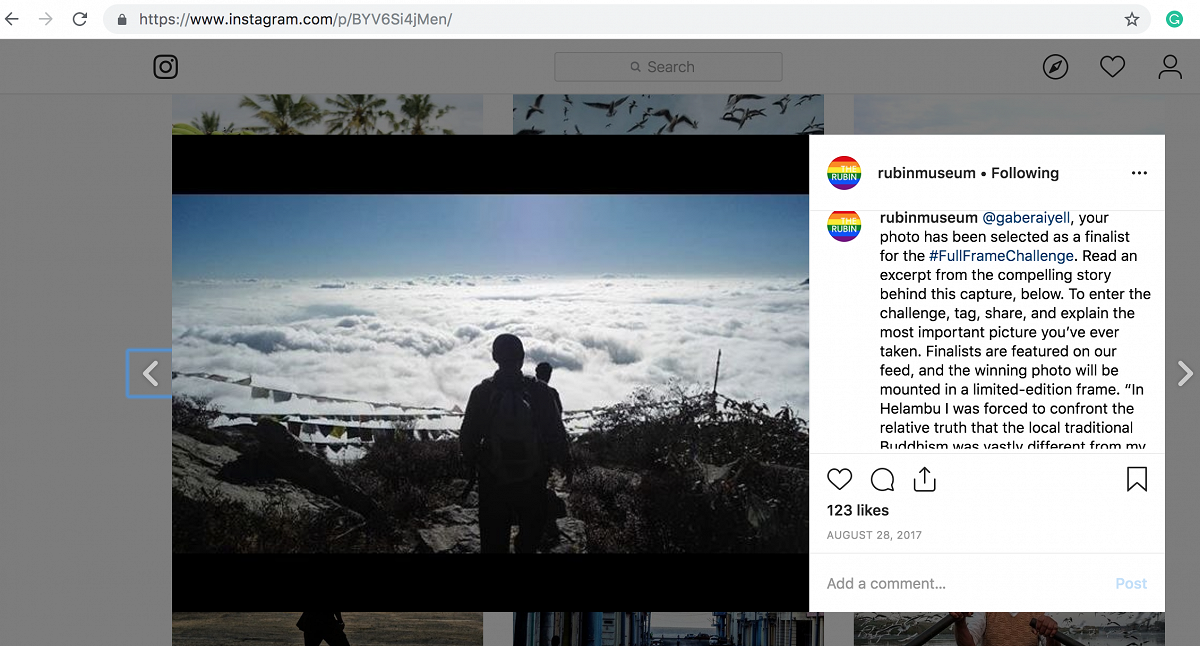Viewport: 1200px width, 646px height.
Task: Open the Explore compass icon
Action: tap(1055, 67)
